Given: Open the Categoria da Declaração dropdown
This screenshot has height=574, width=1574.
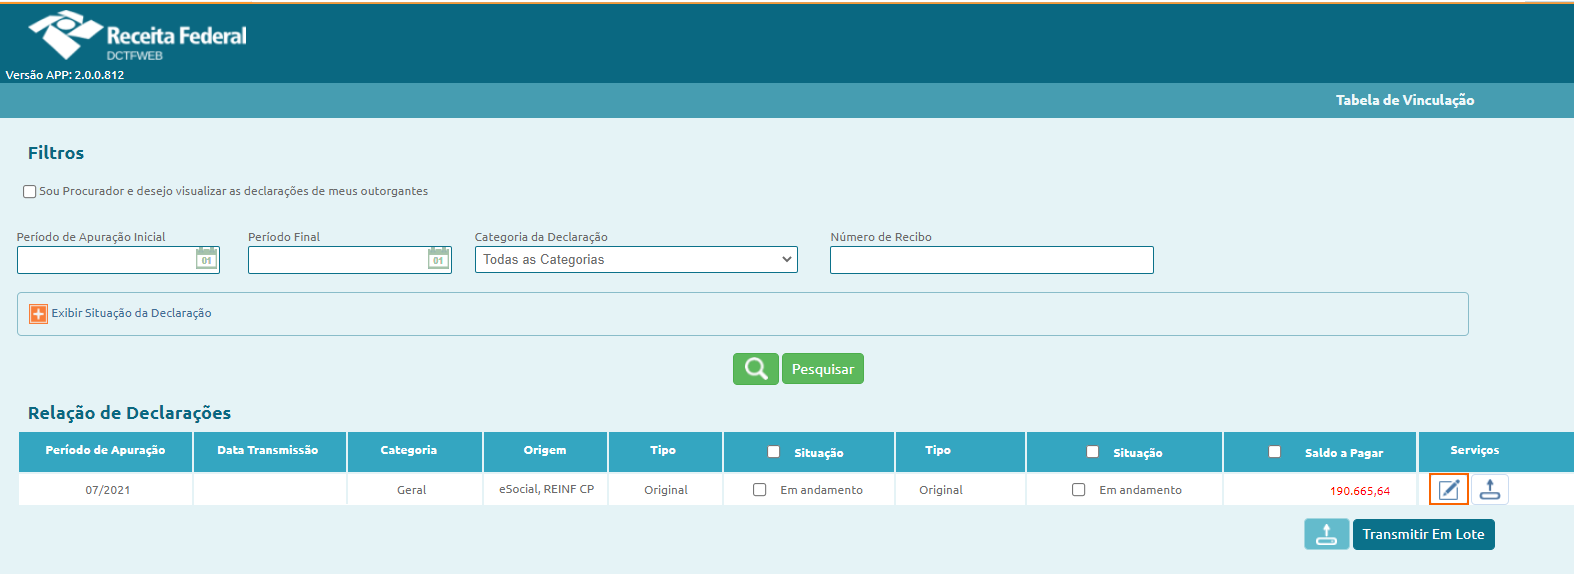Looking at the screenshot, I should pyautogui.click(x=636, y=260).
